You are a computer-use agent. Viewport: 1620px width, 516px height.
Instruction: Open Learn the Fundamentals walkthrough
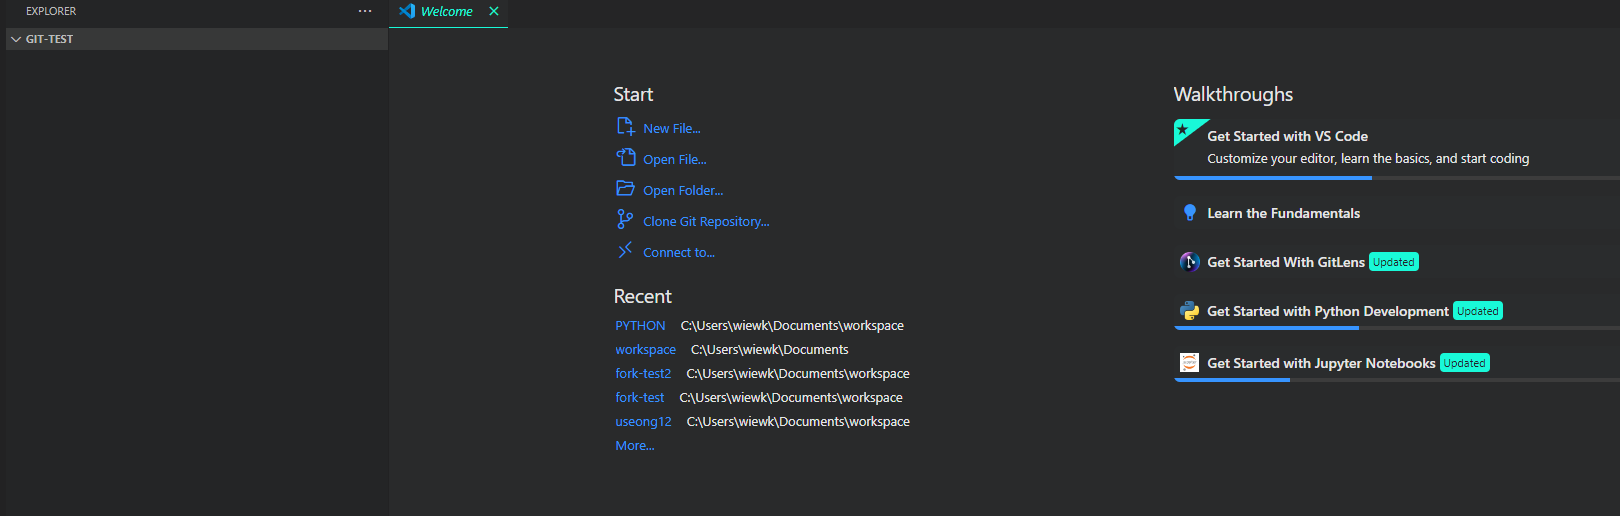pyautogui.click(x=1397, y=213)
